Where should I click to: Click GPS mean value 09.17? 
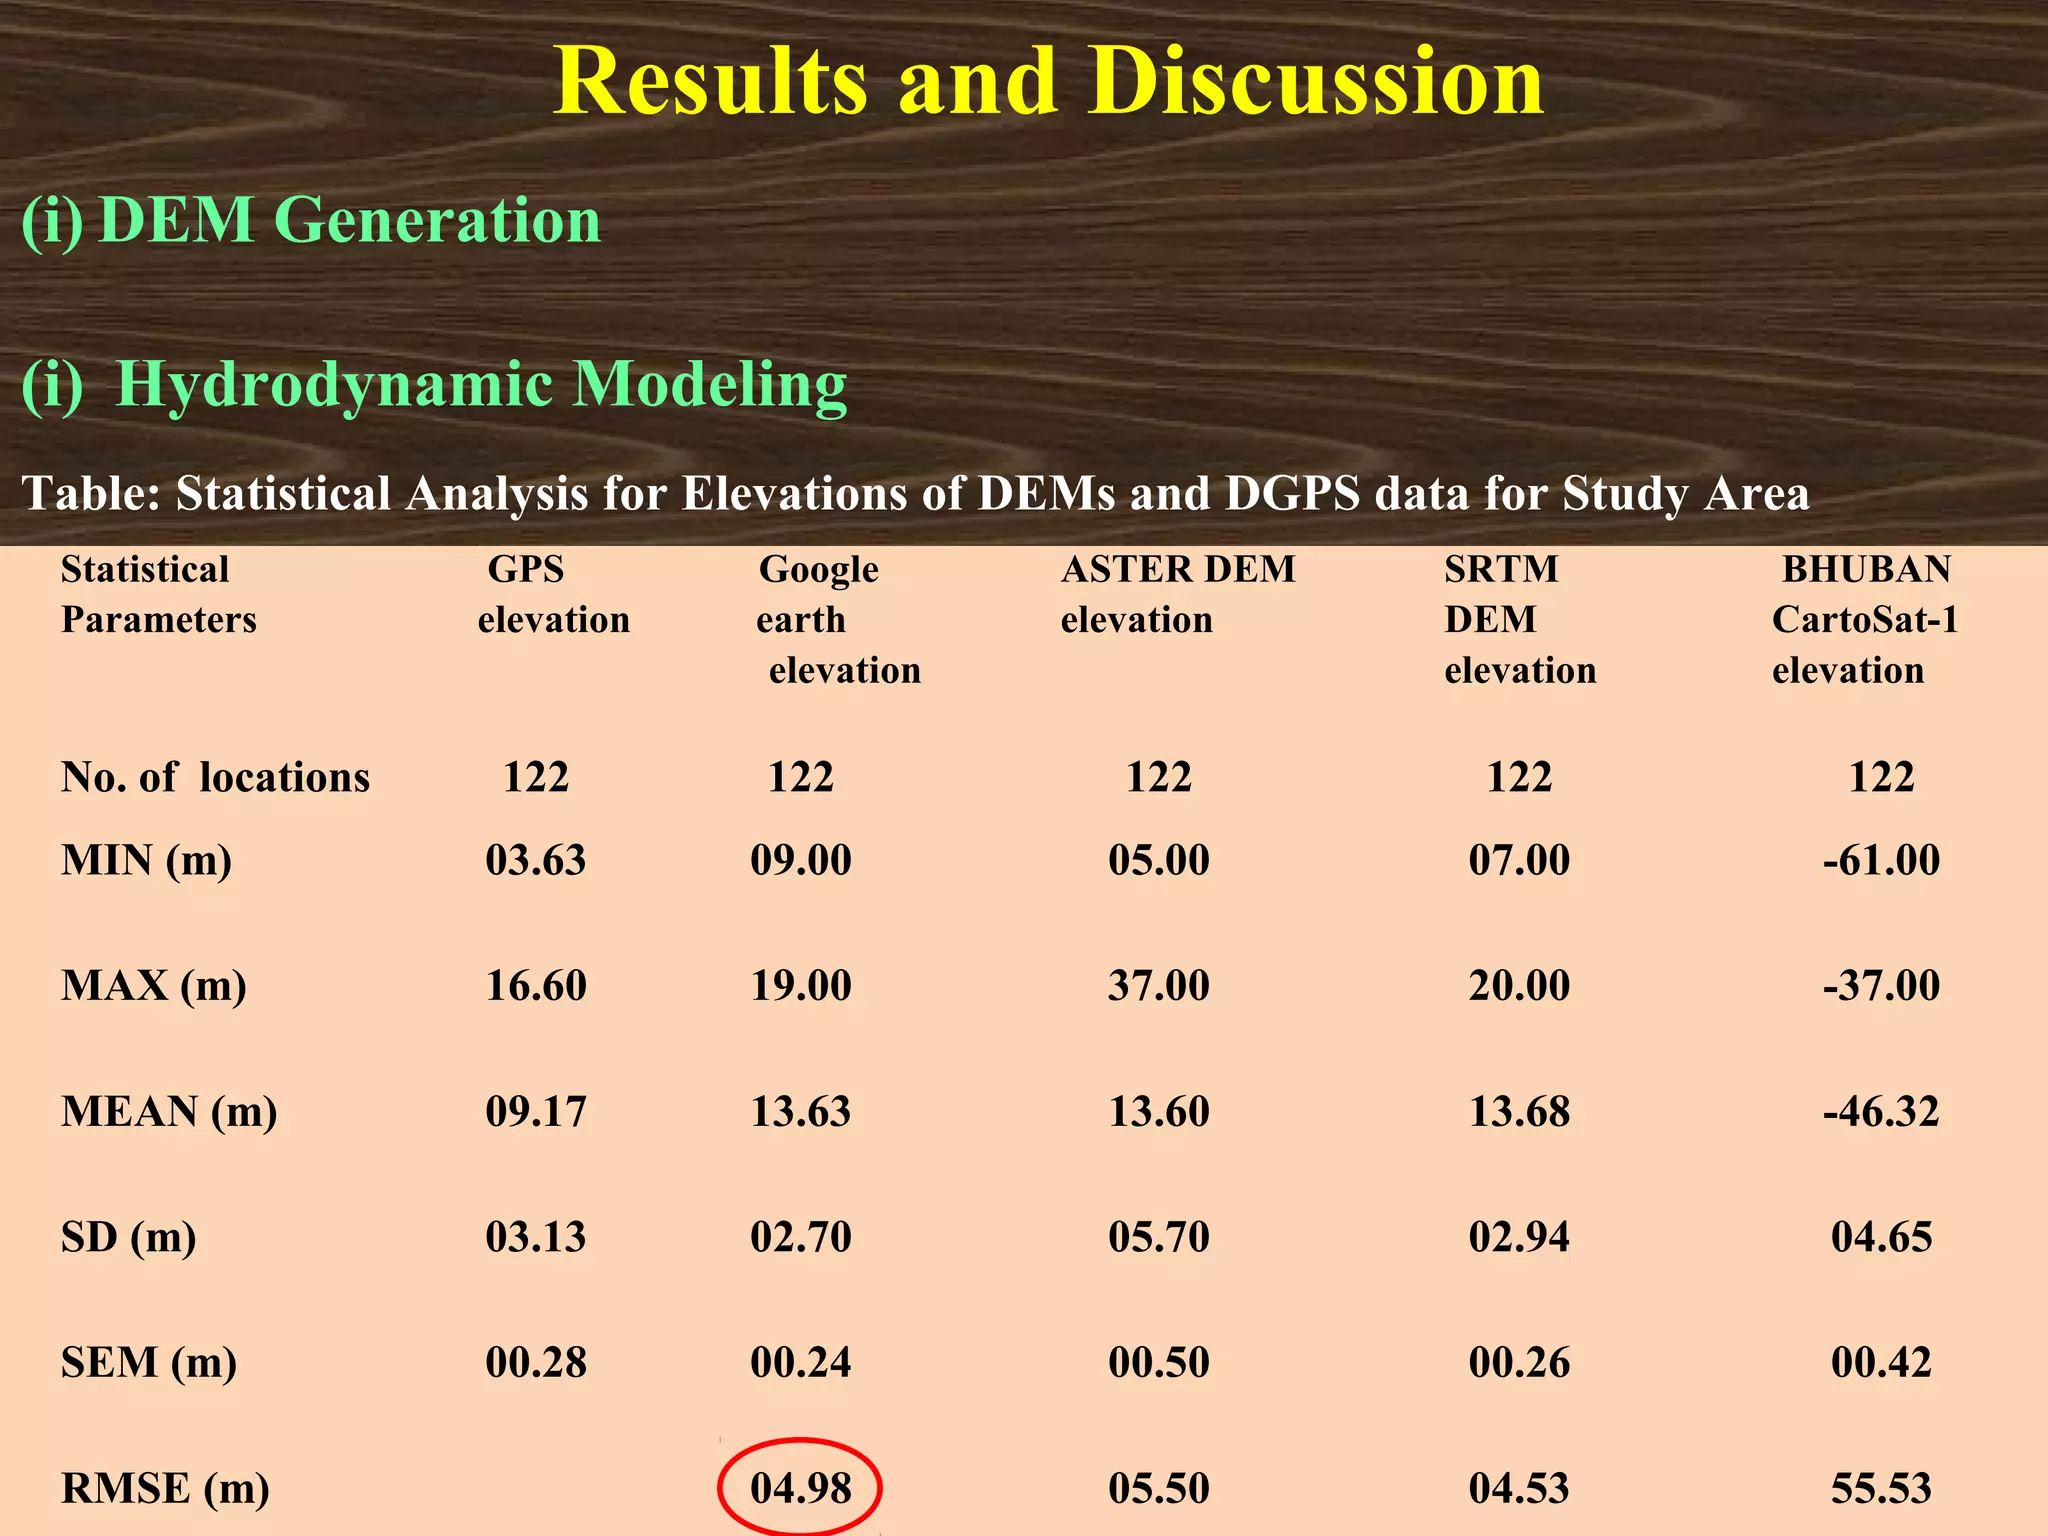(536, 1113)
